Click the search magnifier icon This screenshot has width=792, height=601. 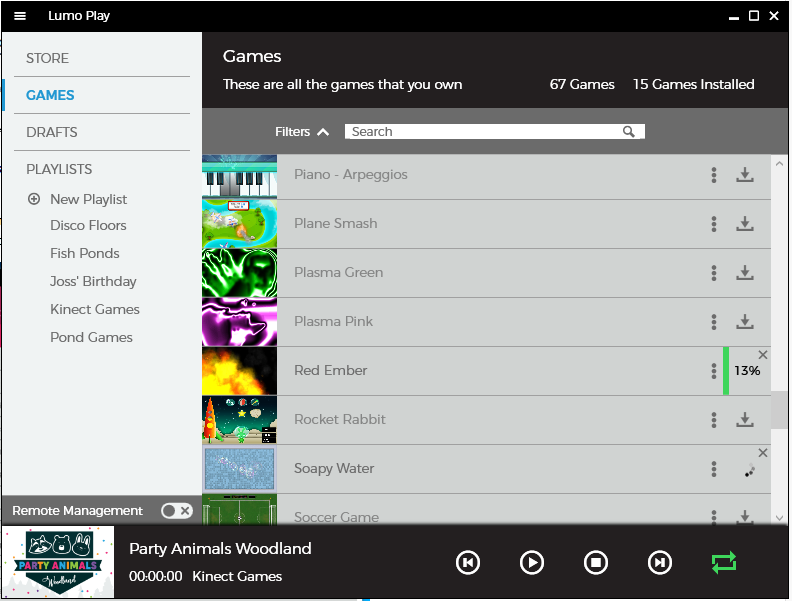coord(628,132)
